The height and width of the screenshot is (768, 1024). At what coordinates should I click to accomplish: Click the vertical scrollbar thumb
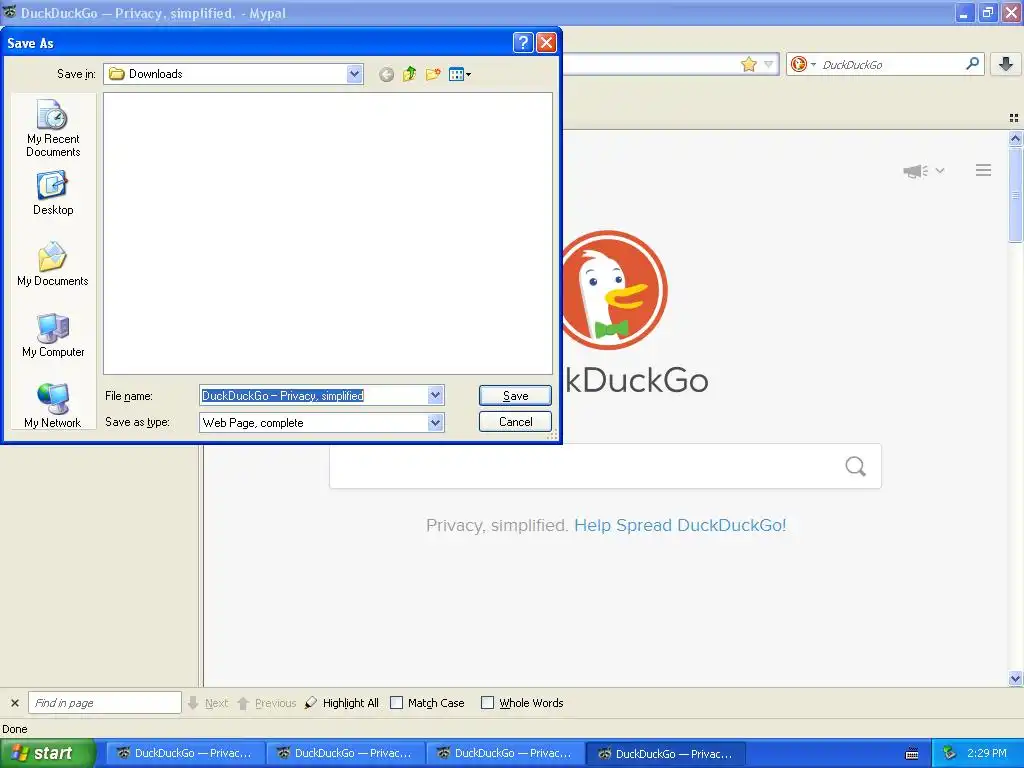tap(1016, 195)
